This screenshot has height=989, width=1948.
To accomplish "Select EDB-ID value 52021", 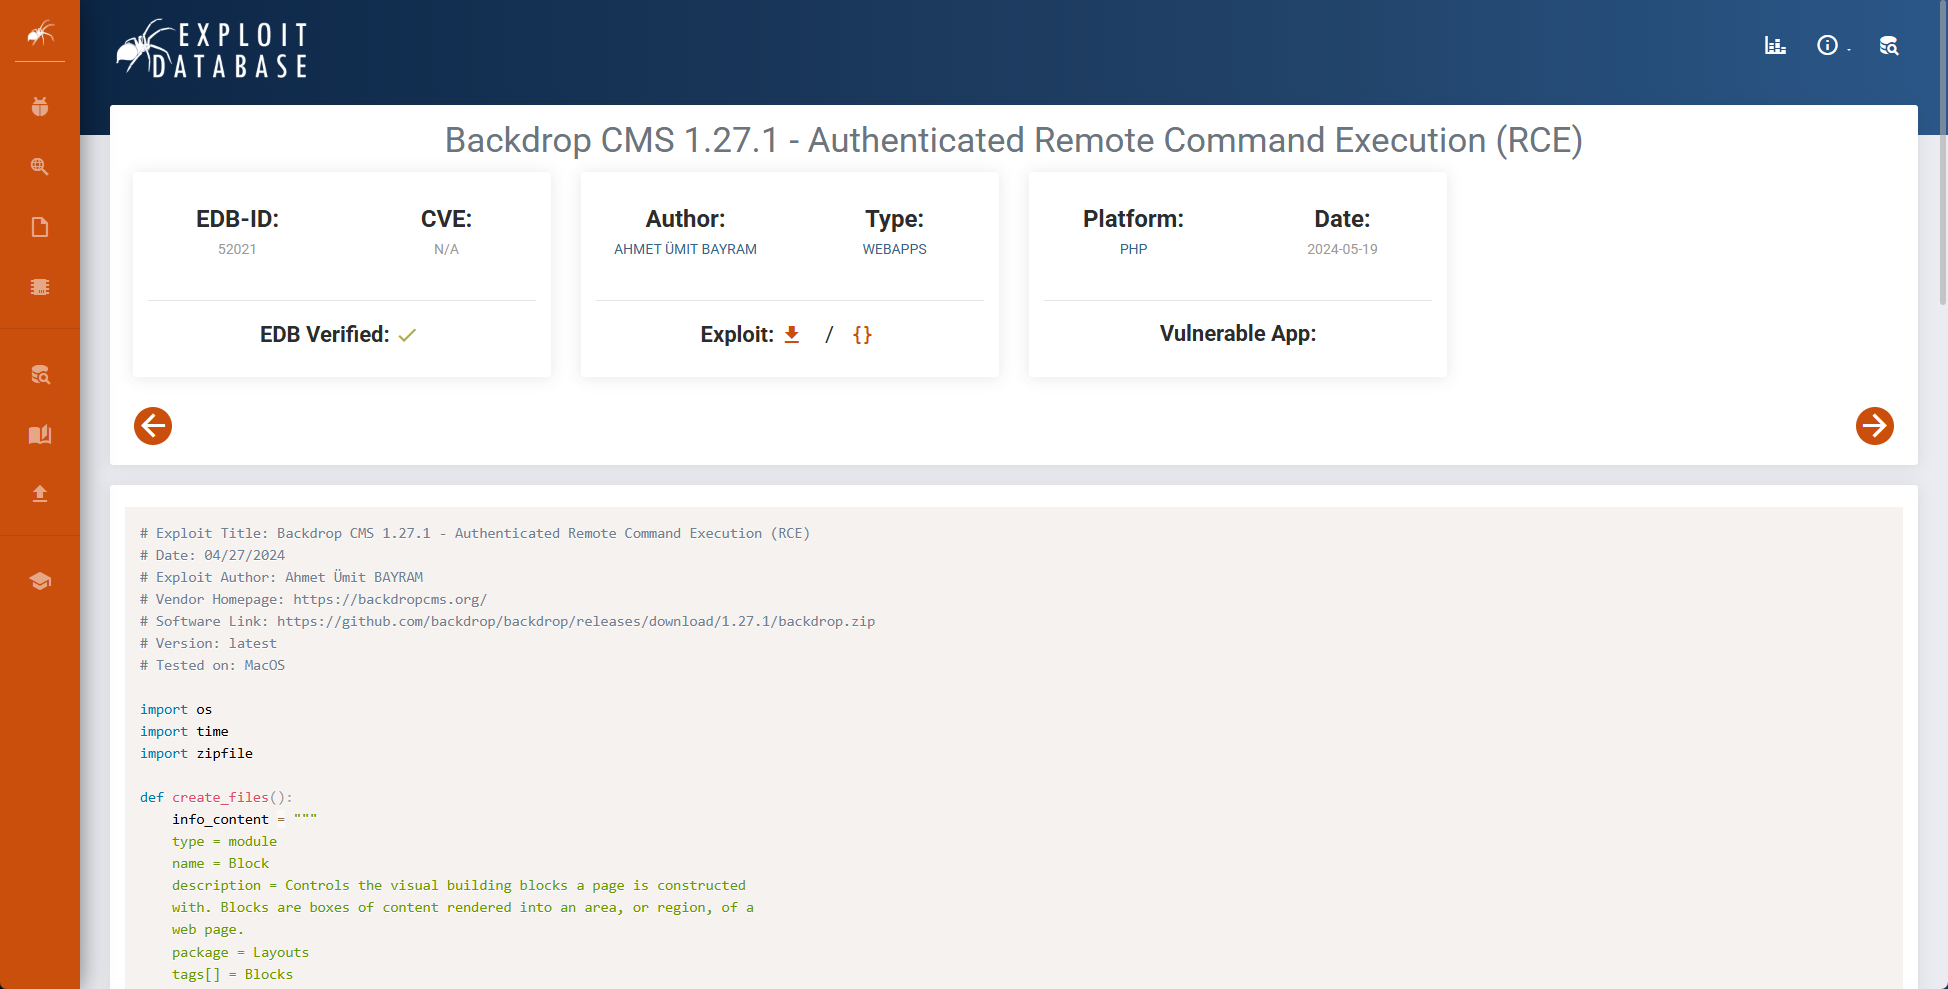I will pos(237,249).
